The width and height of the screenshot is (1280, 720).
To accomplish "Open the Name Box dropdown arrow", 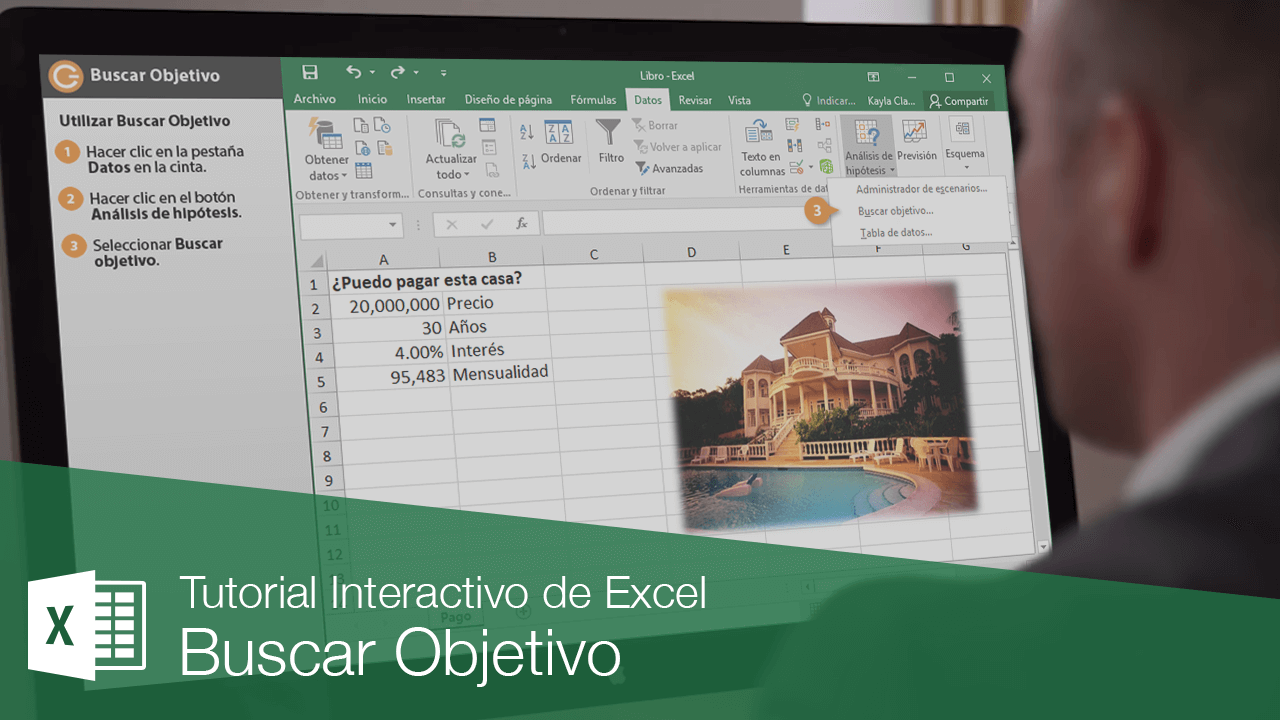I will click(x=394, y=226).
